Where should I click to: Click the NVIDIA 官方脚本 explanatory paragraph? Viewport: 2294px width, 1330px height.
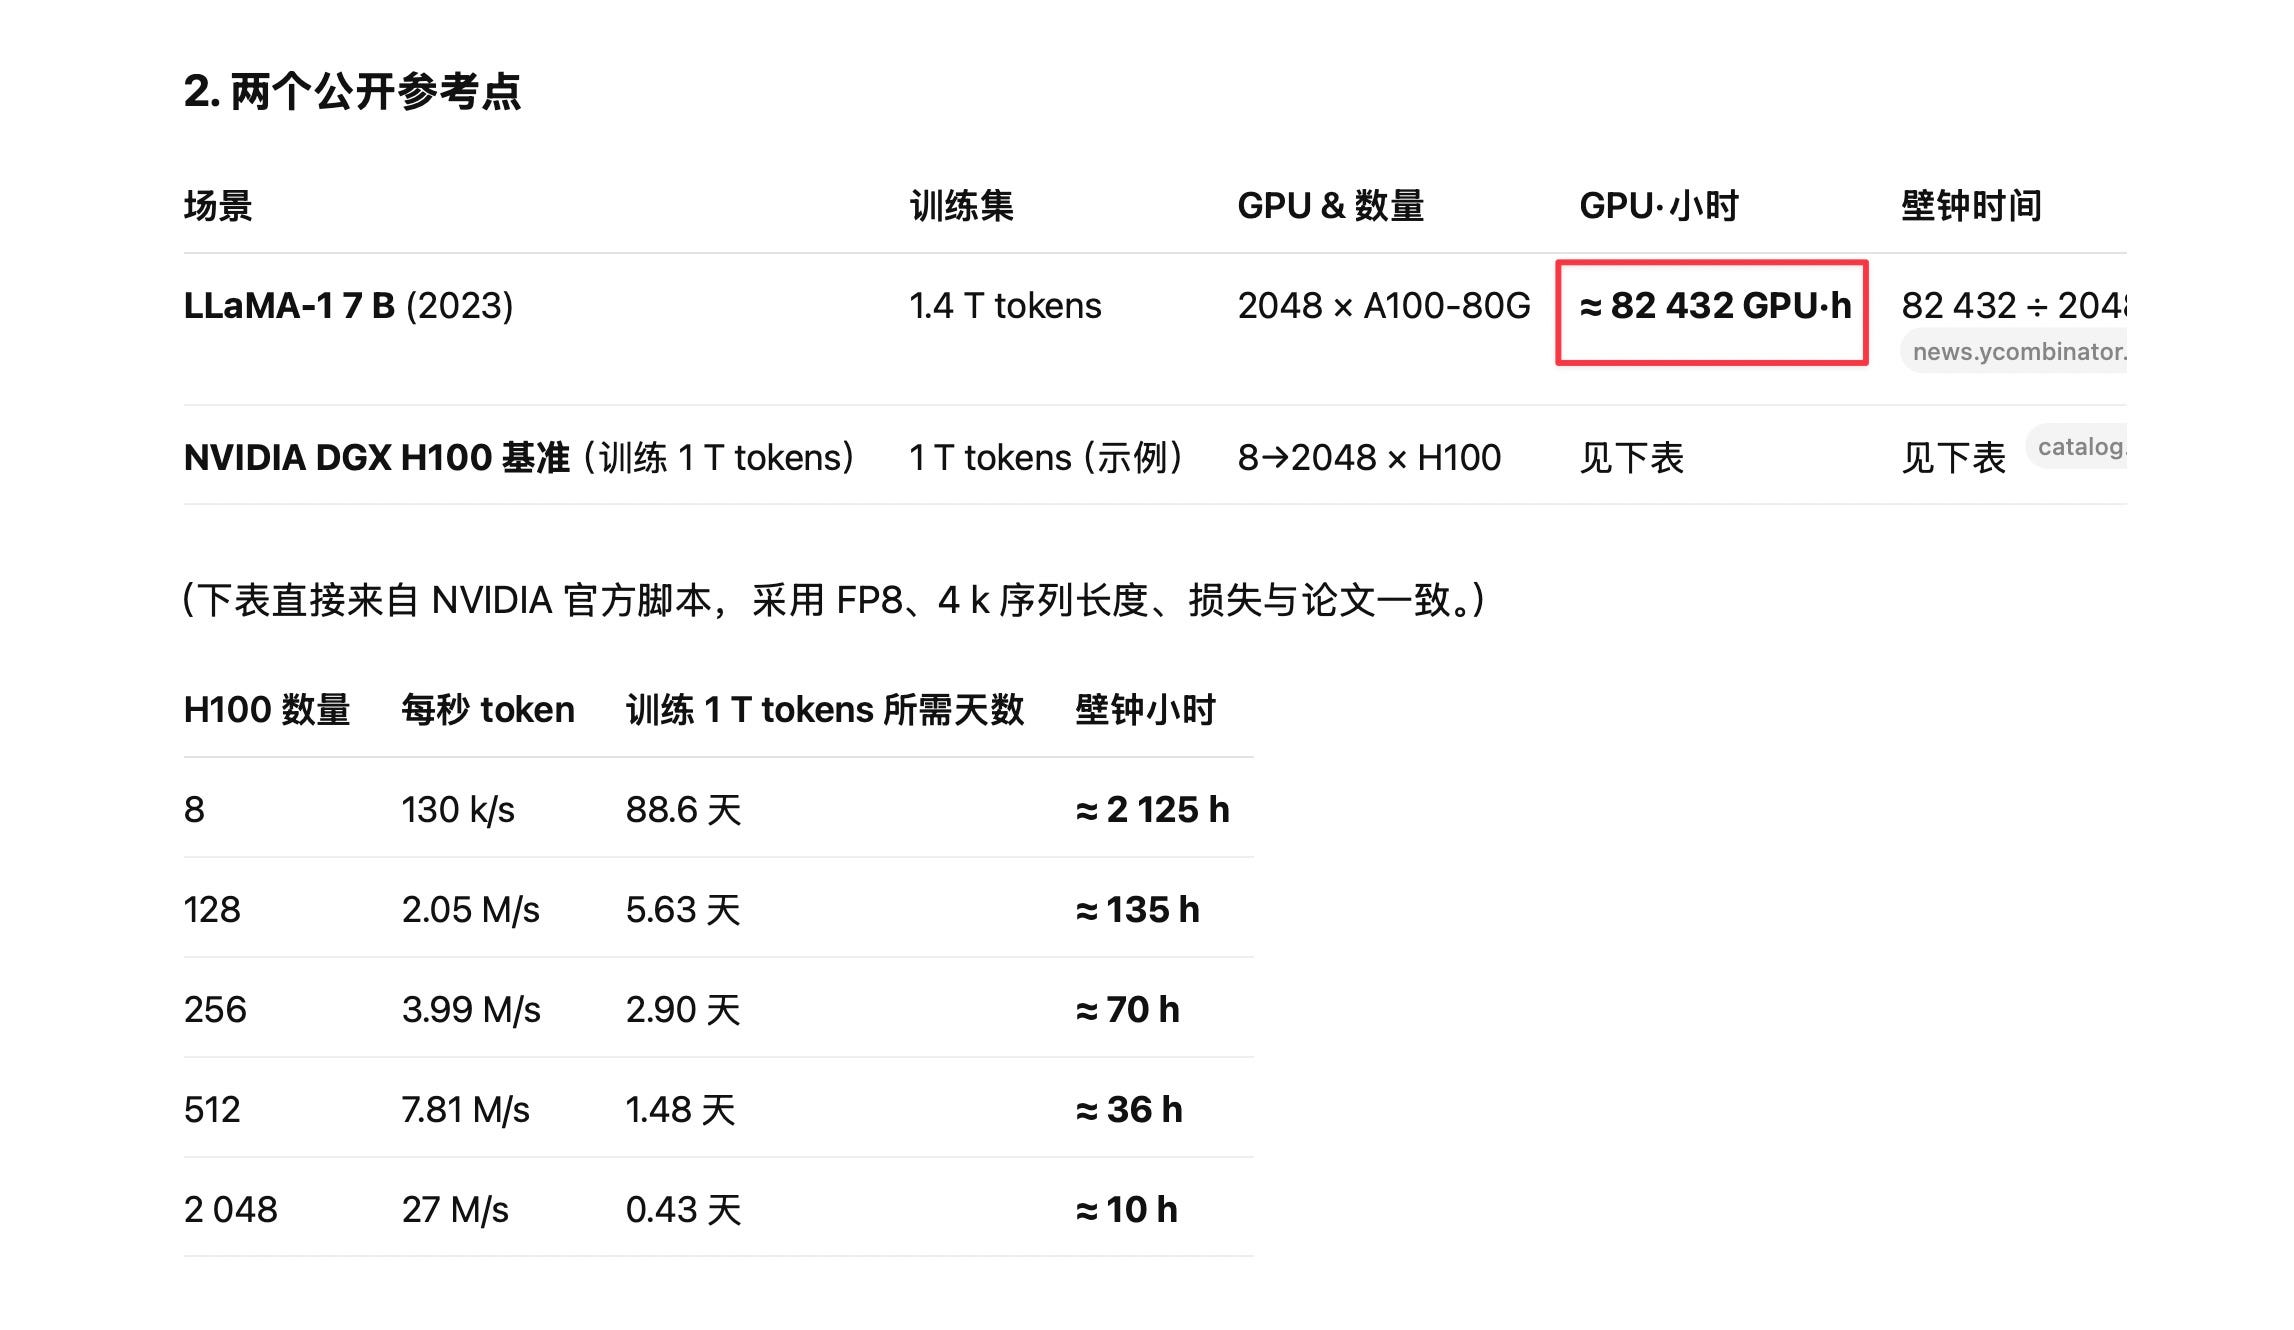834,601
